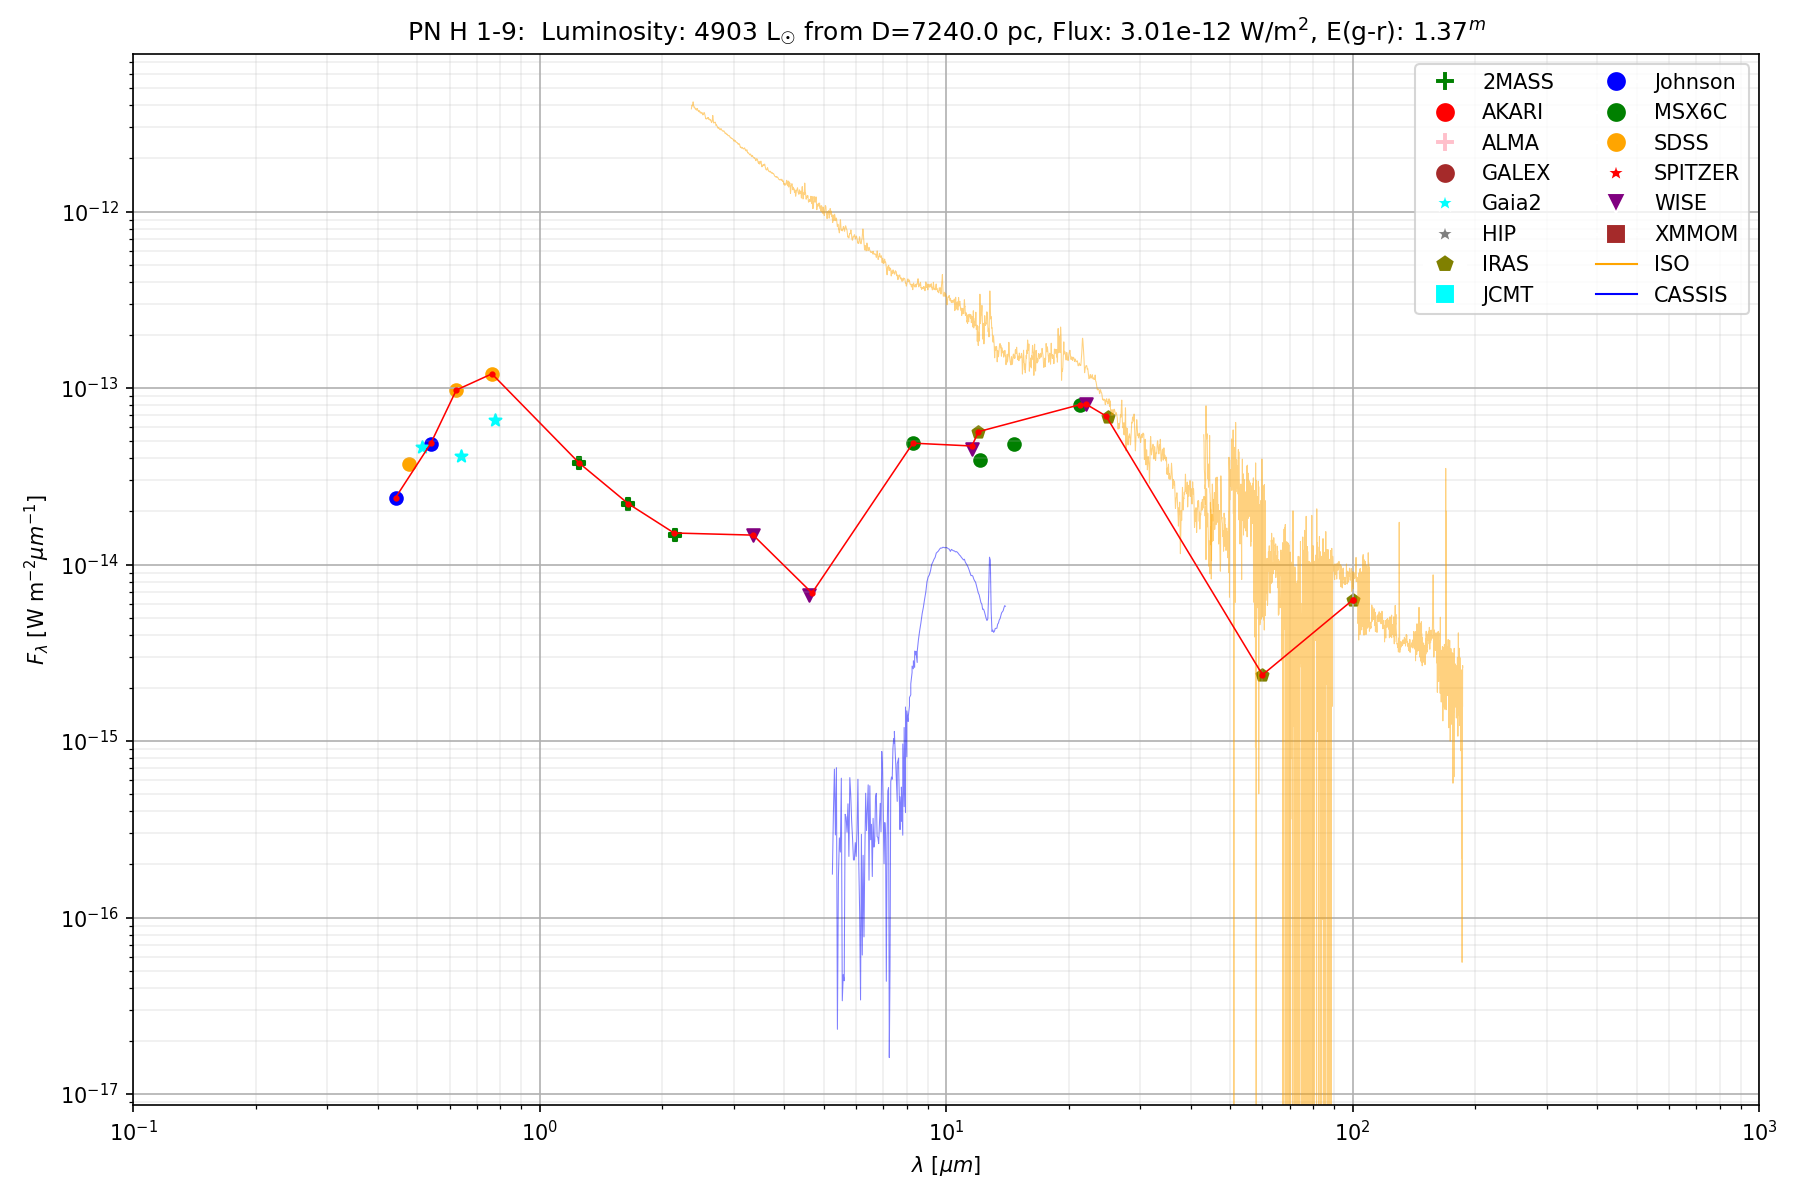Click the 'GALEX' legend text label
The width and height of the screenshot is (1800, 1200).
pos(1515,173)
